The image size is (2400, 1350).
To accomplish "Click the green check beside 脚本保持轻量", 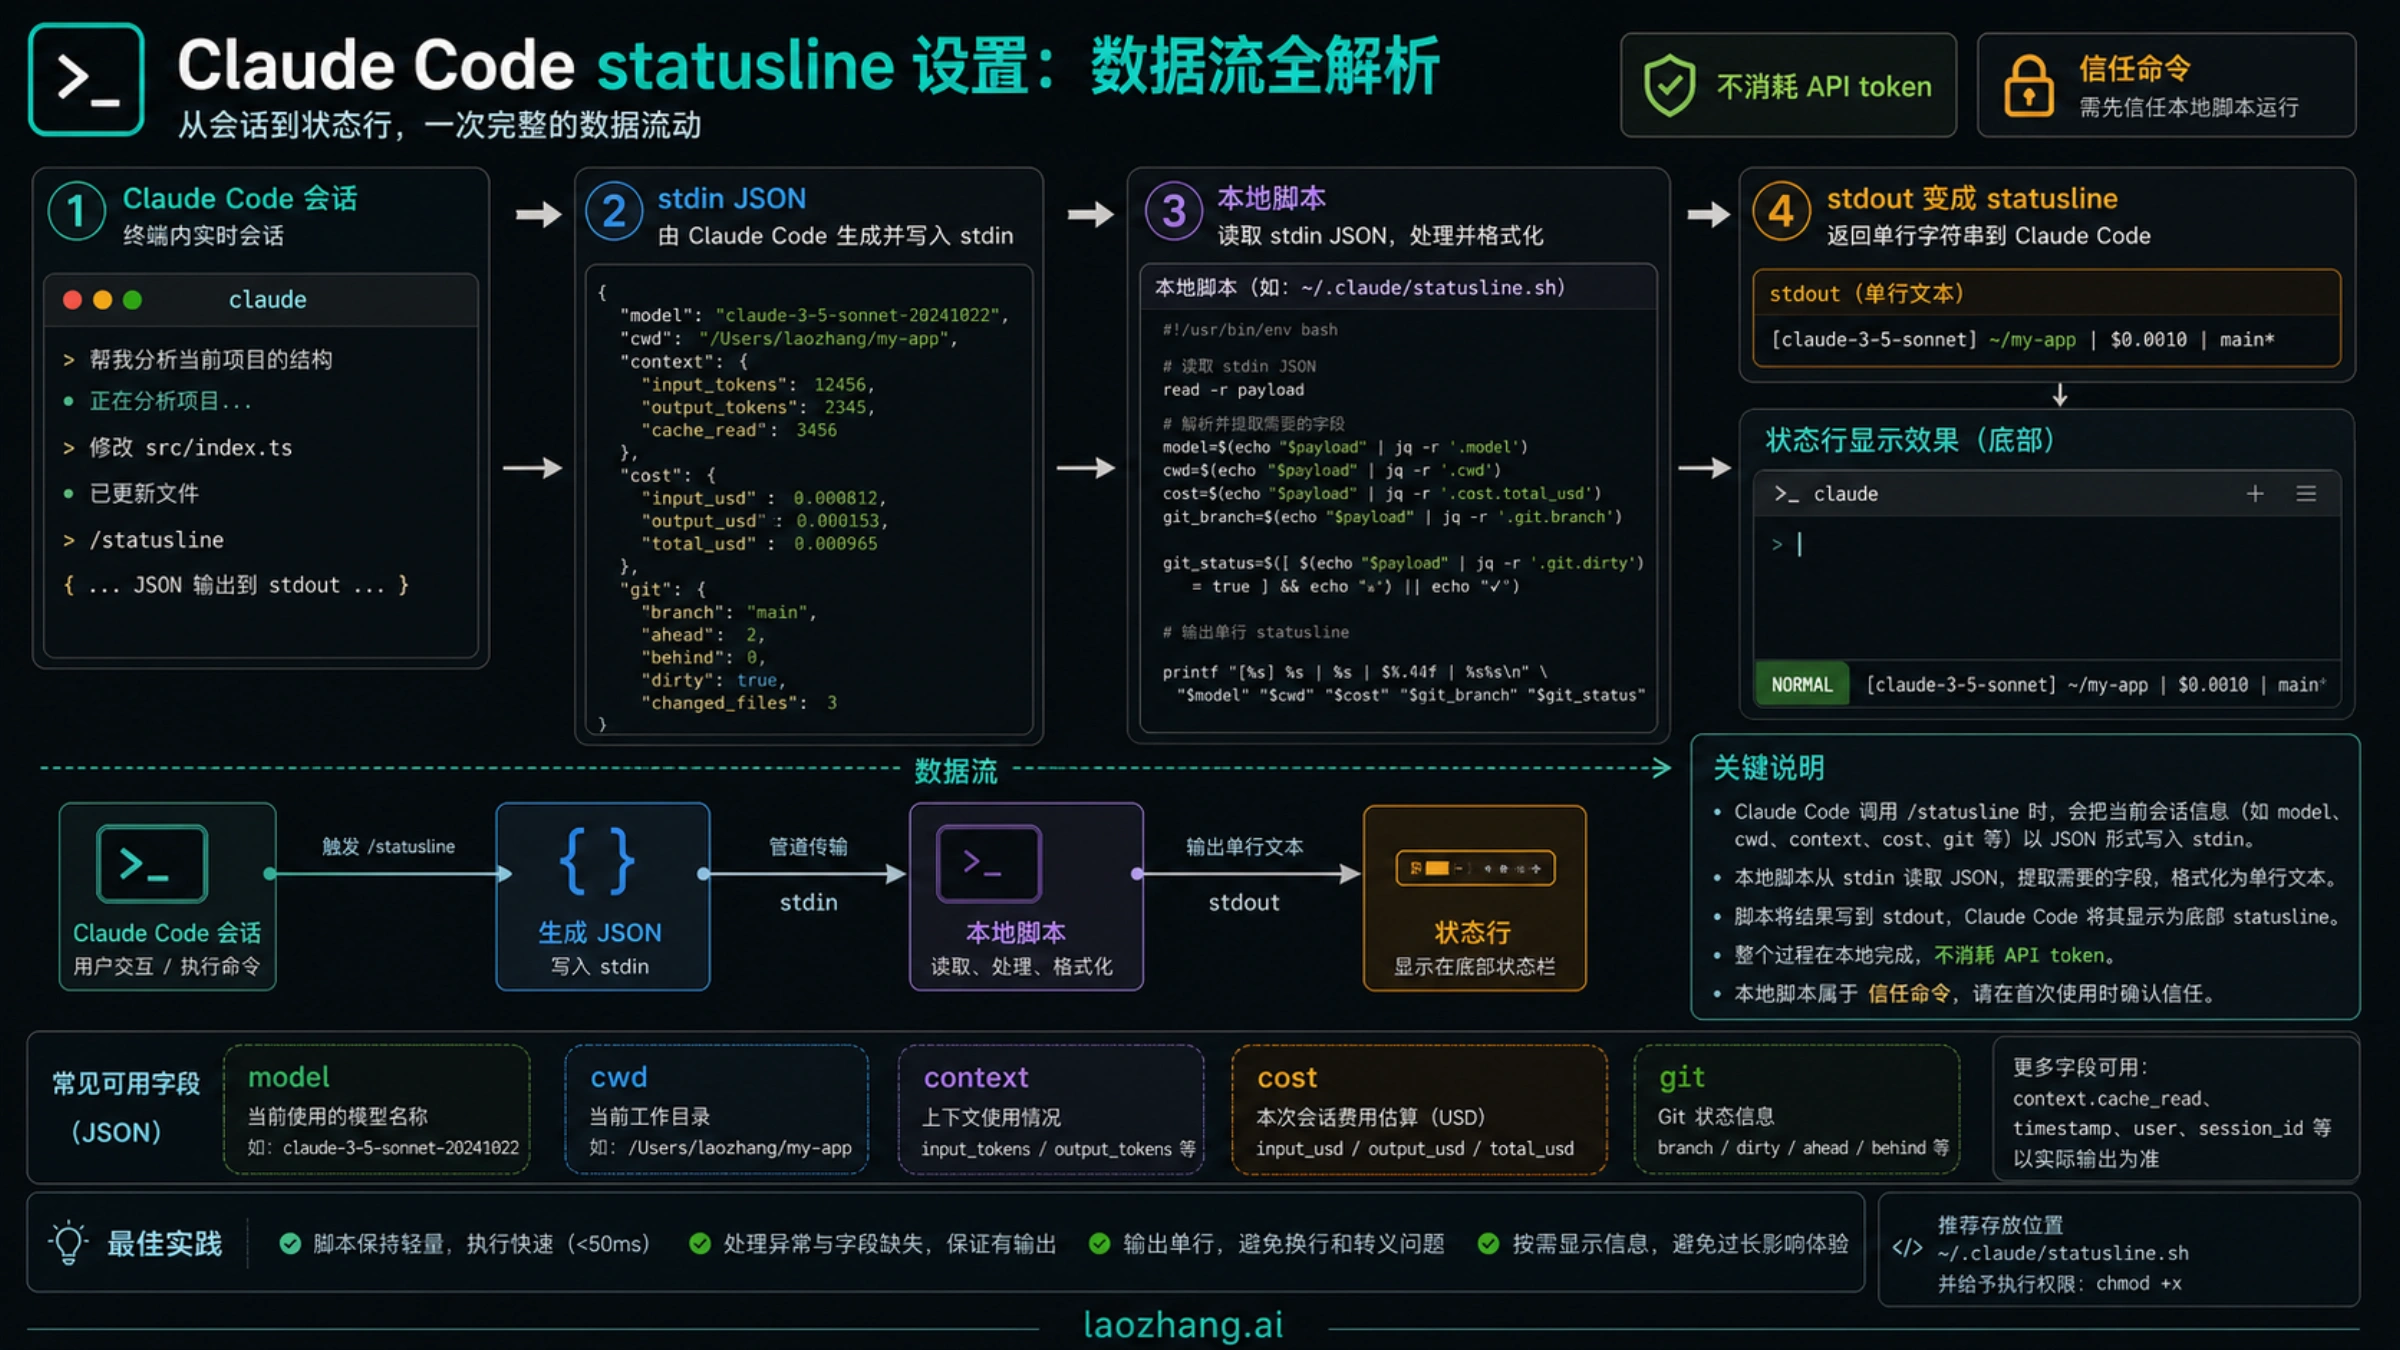I will pos(290,1243).
